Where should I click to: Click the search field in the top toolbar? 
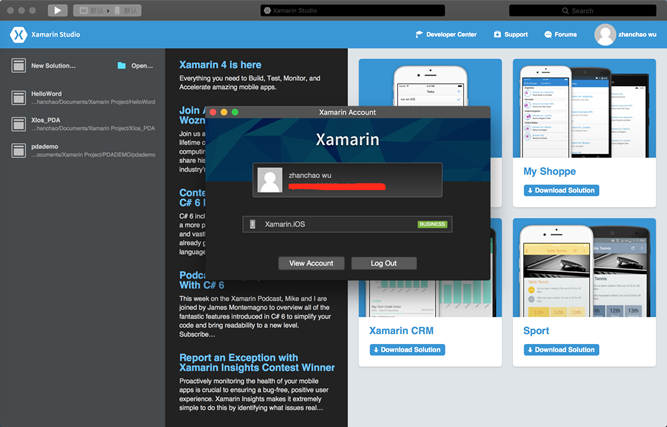pyautogui.click(x=582, y=11)
